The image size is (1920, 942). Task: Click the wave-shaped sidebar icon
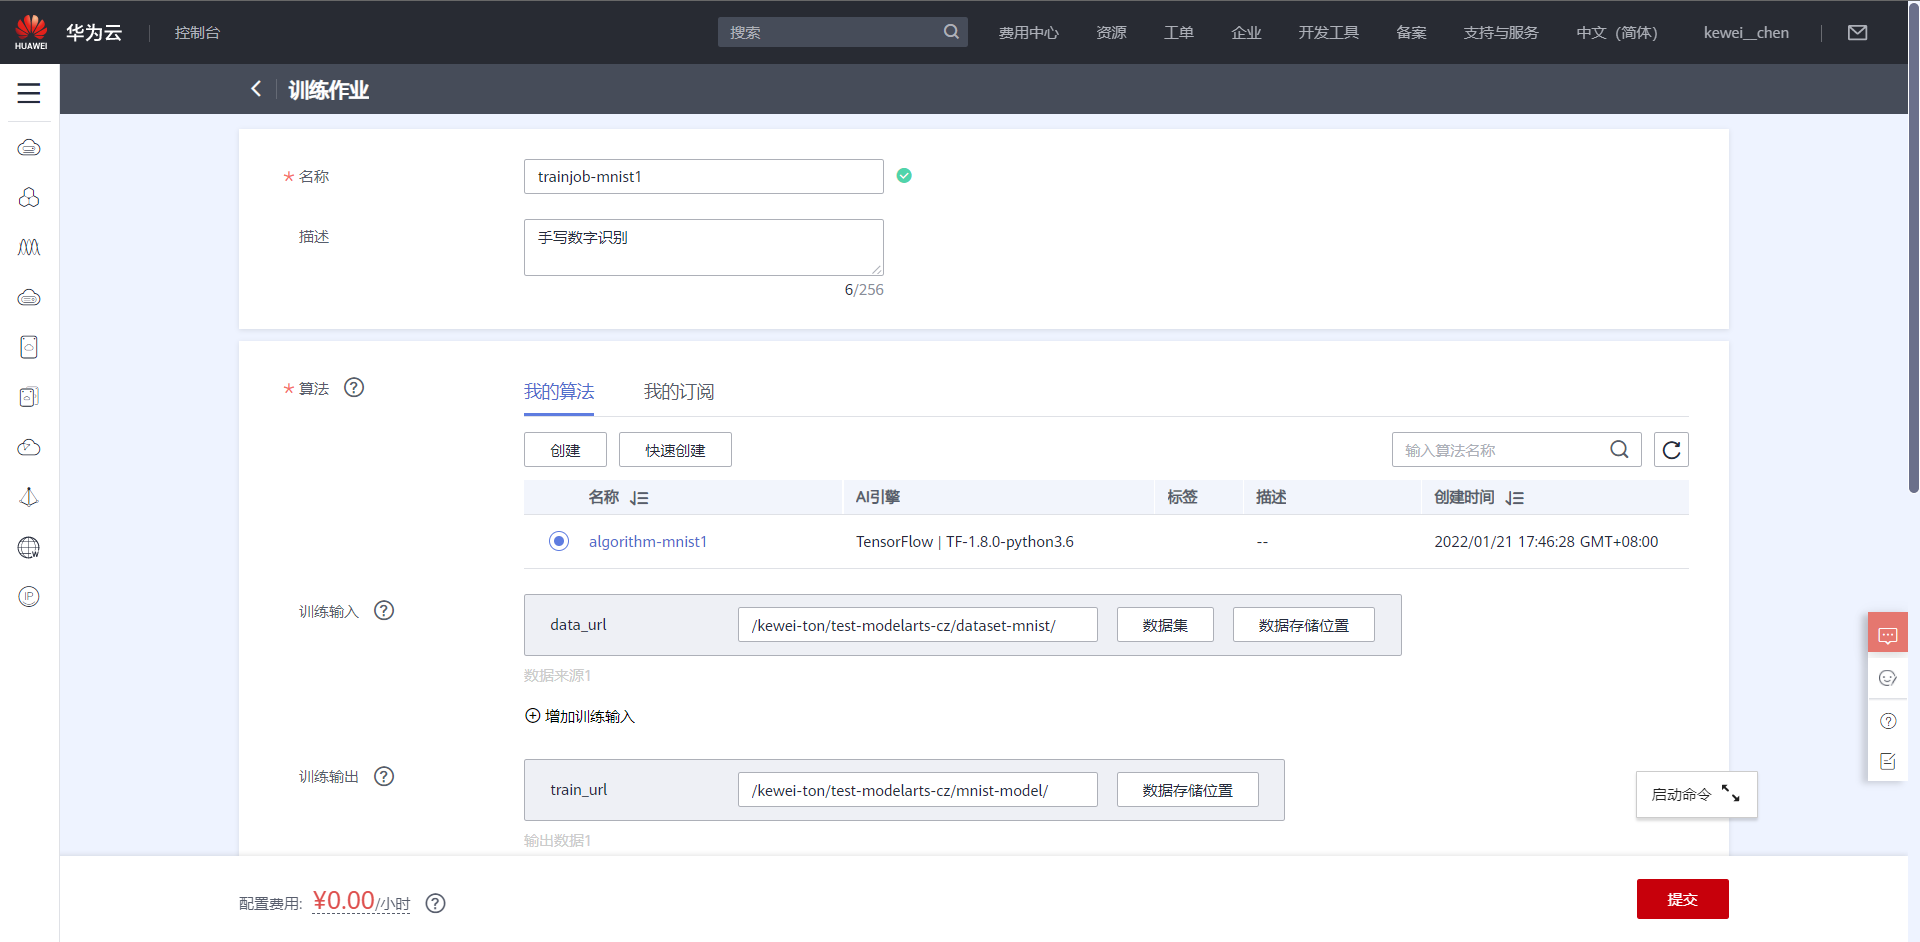[29, 247]
